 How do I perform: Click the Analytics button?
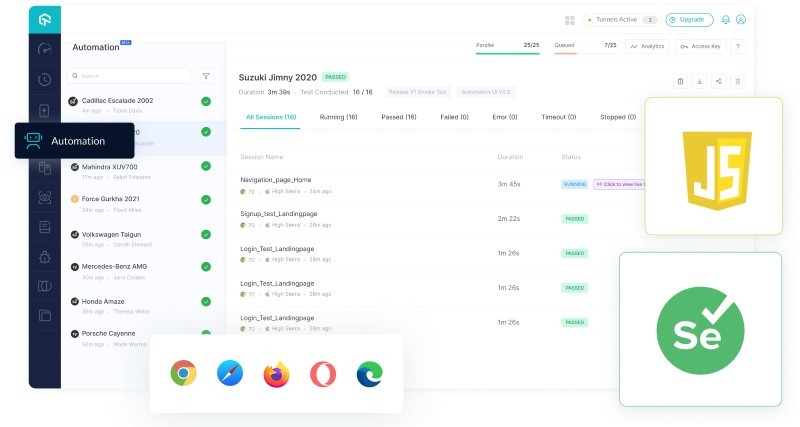647,46
